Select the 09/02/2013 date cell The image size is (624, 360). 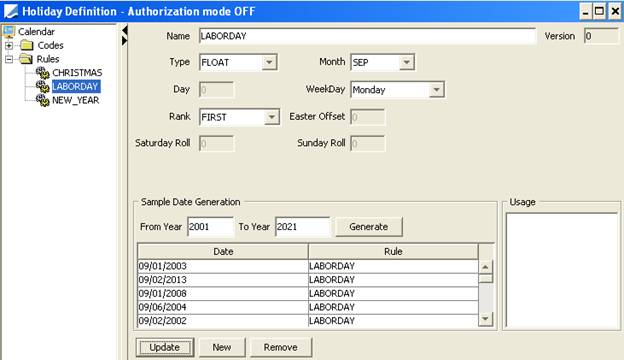pos(223,280)
